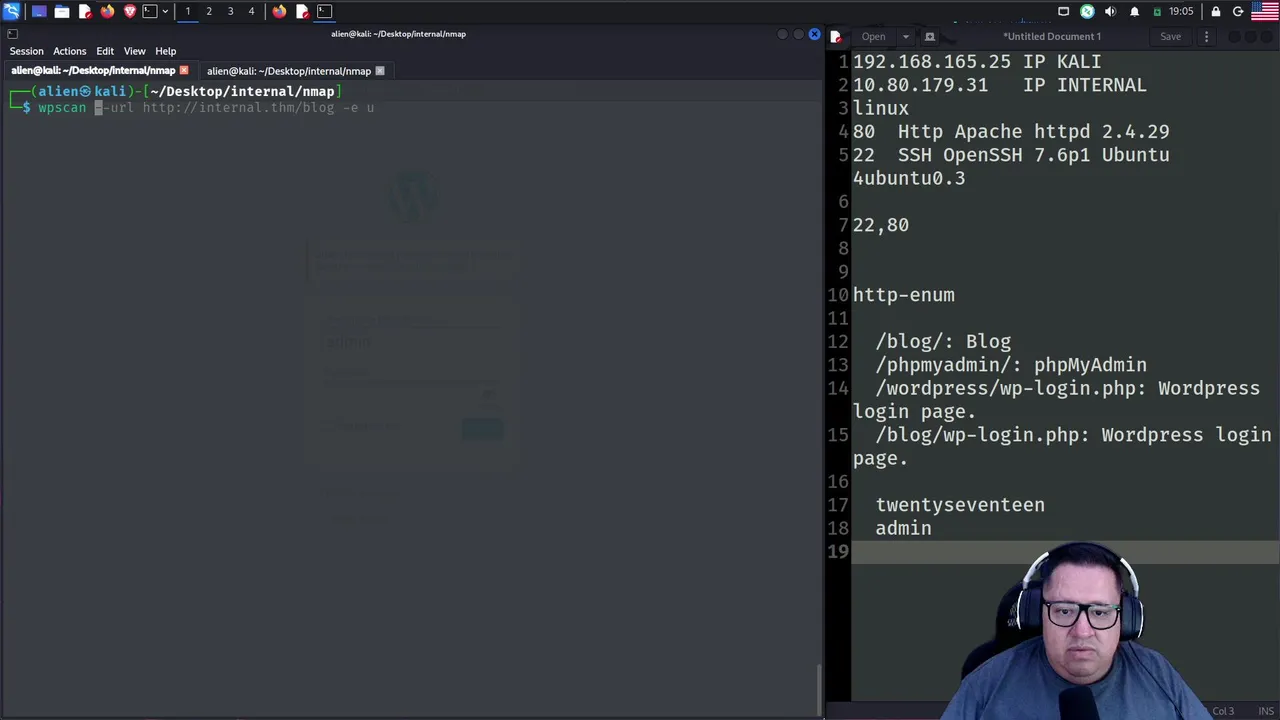Click the 'linux' line in the editor

(880, 108)
